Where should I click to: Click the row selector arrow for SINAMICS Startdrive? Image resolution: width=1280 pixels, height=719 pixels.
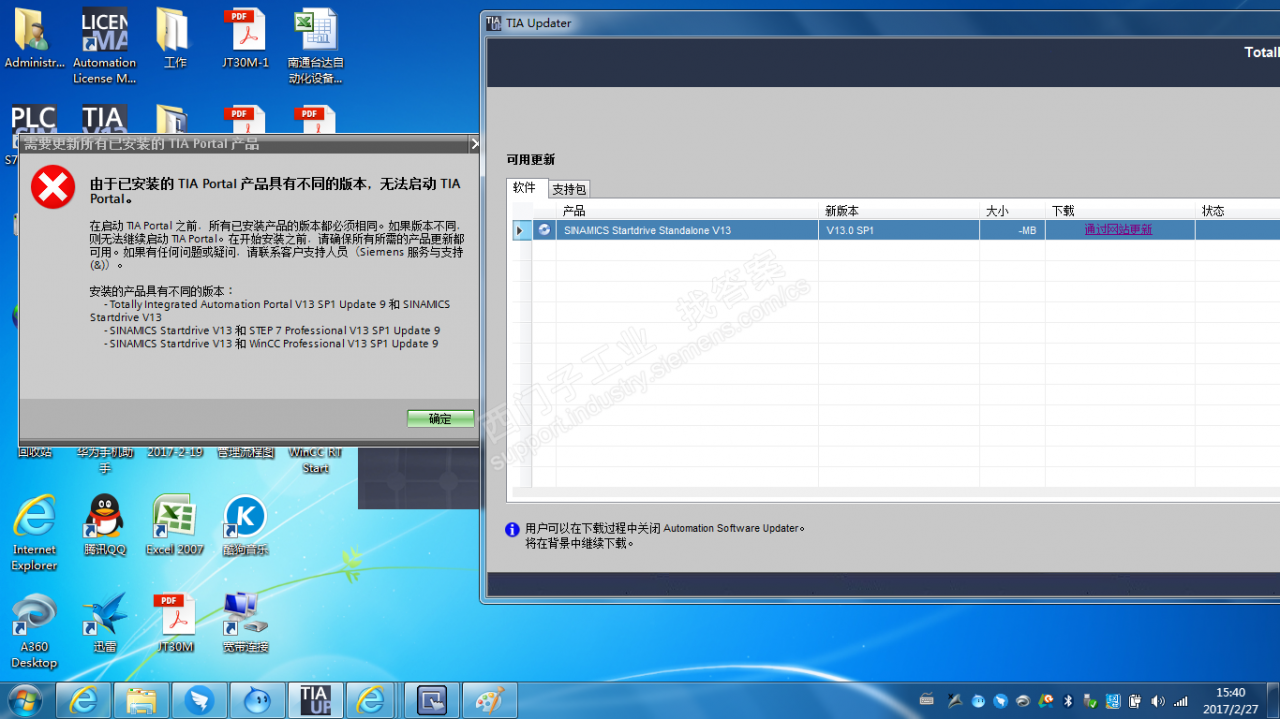coord(520,230)
